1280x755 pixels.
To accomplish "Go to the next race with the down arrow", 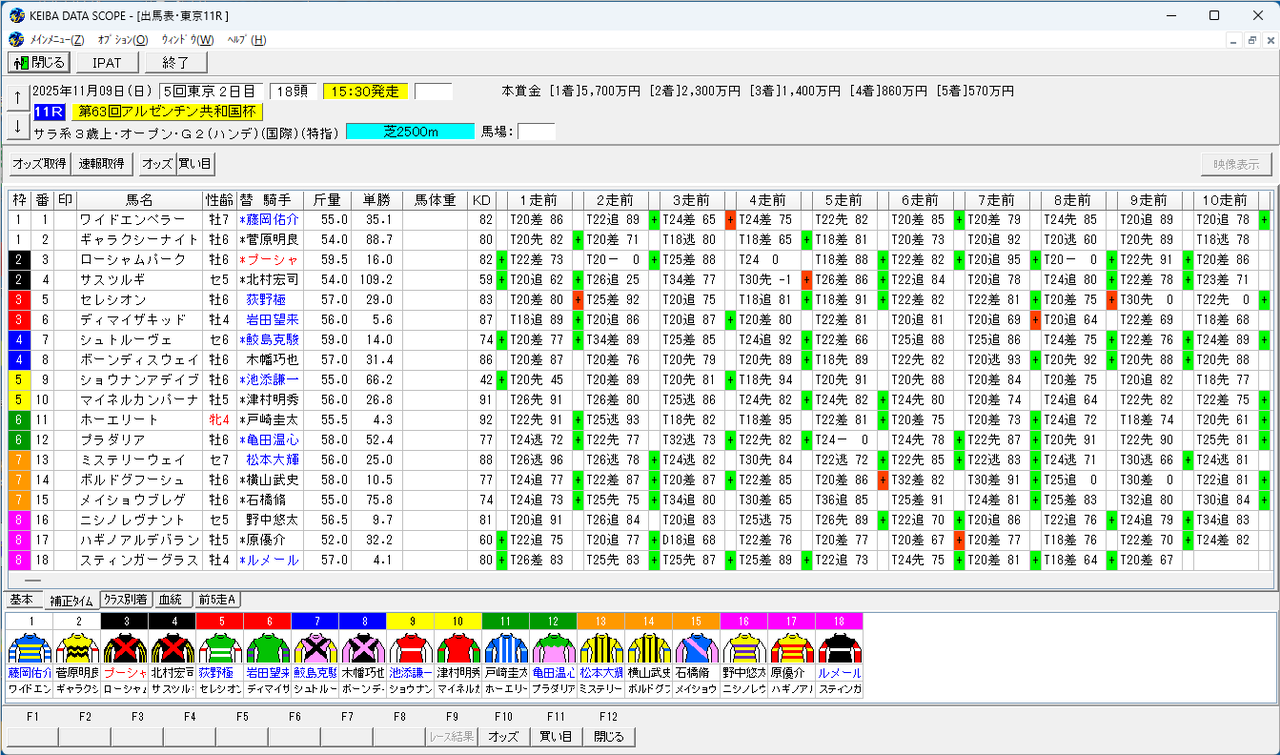I will 17,126.
